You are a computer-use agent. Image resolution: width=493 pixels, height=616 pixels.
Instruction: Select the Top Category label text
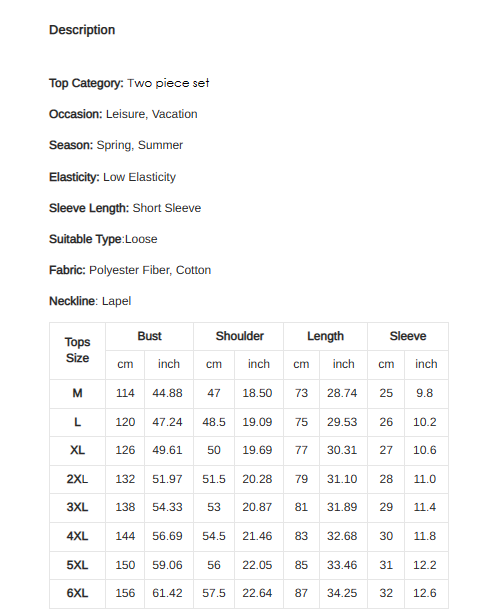[x=86, y=83]
